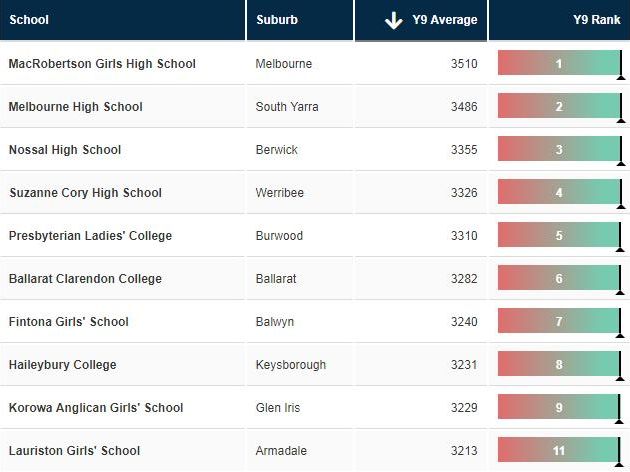Open Ballarat Clarendon College entry
Viewport: 630px width, 472px height.
coord(85,278)
